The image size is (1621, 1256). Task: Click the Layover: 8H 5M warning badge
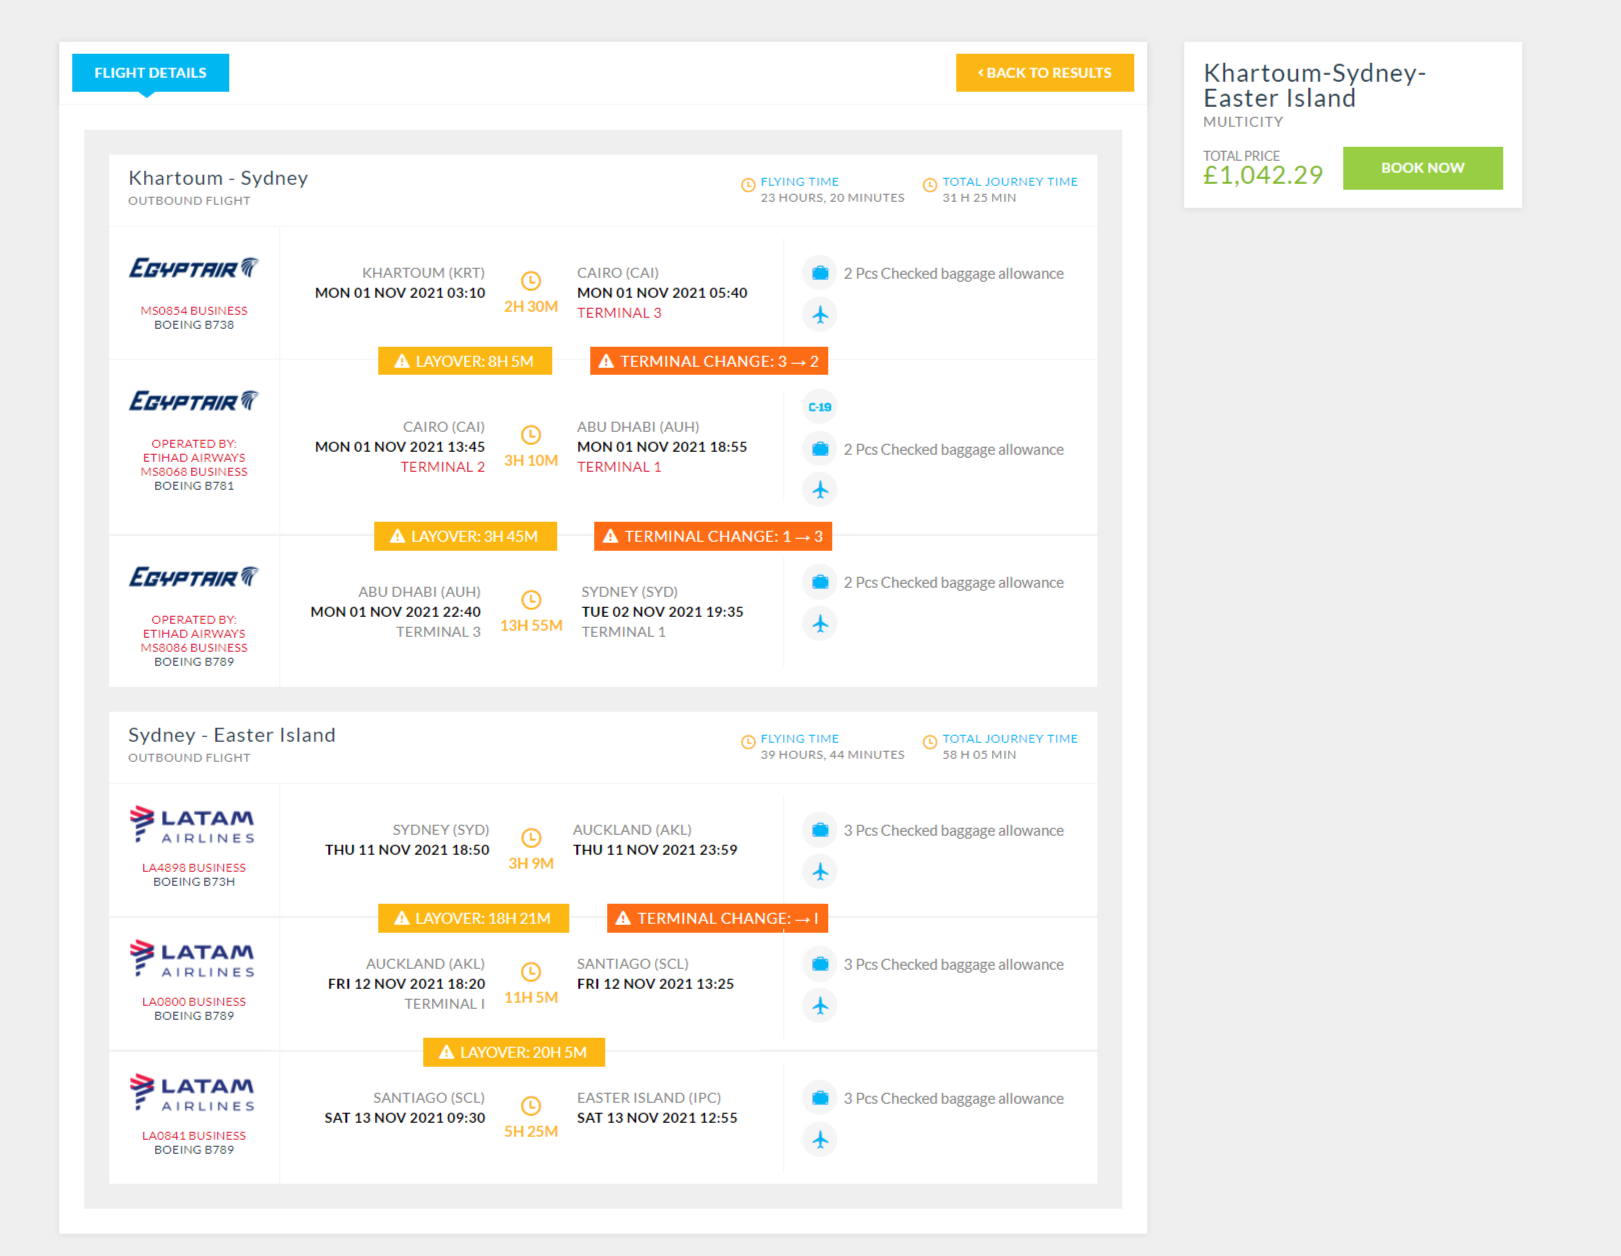tap(465, 361)
